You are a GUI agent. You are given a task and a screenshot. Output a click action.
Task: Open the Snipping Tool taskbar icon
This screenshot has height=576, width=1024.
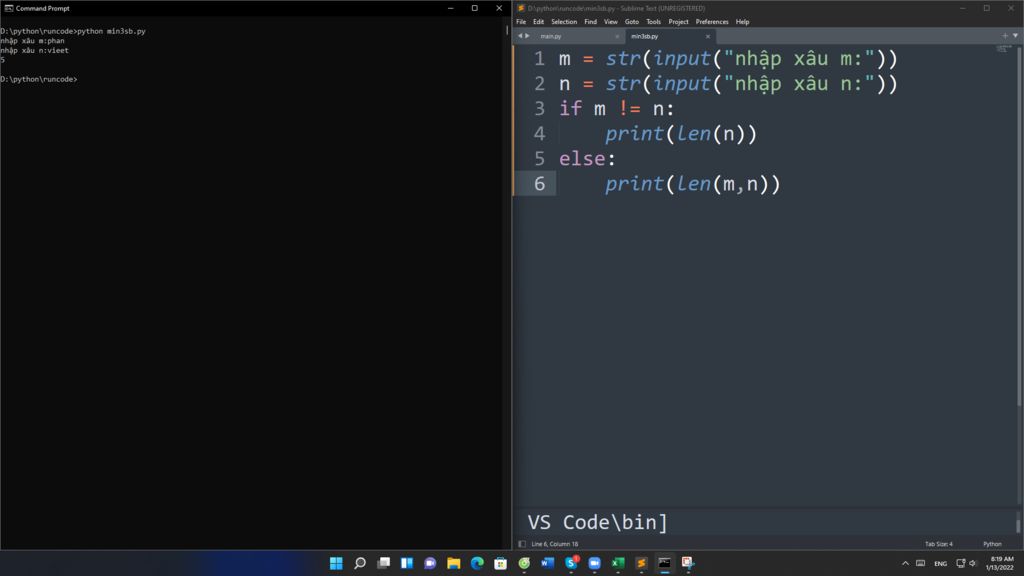click(688, 563)
